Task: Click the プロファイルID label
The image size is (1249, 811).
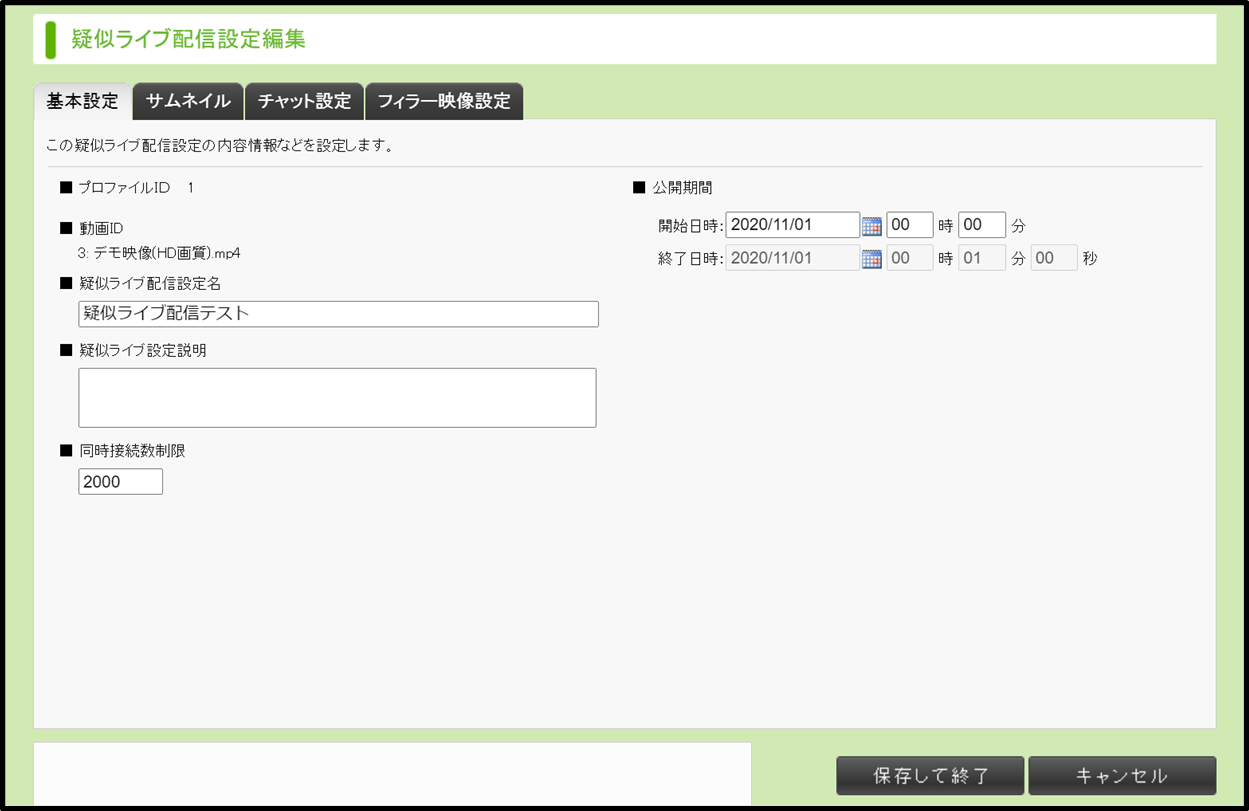Action: (125, 187)
